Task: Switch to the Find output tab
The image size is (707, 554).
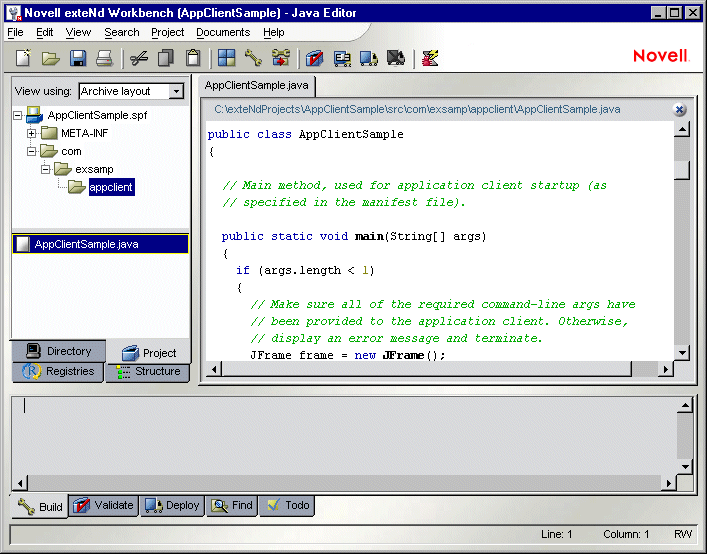Action: click(x=232, y=505)
